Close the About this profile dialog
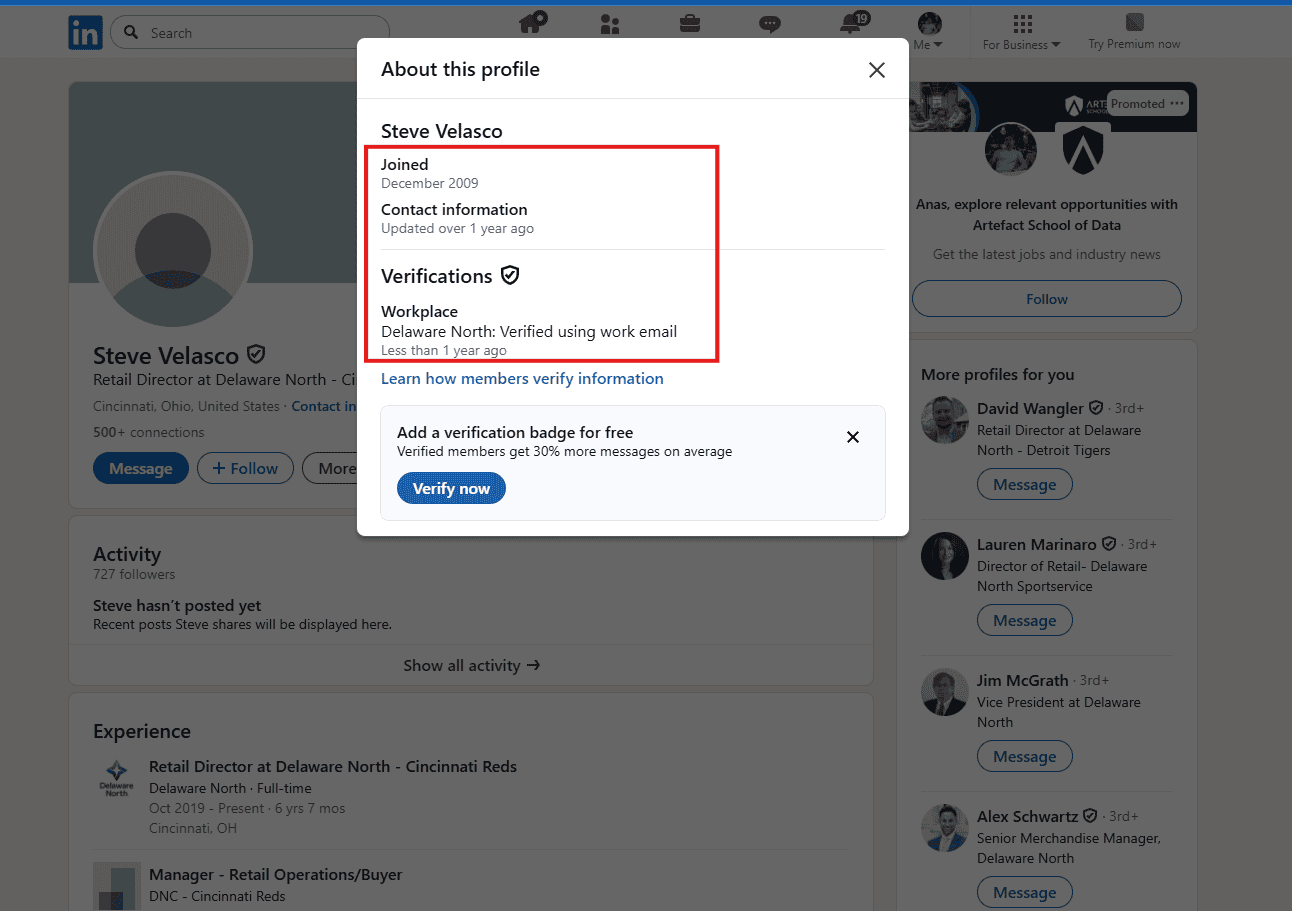The image size is (1292, 911). [877, 70]
